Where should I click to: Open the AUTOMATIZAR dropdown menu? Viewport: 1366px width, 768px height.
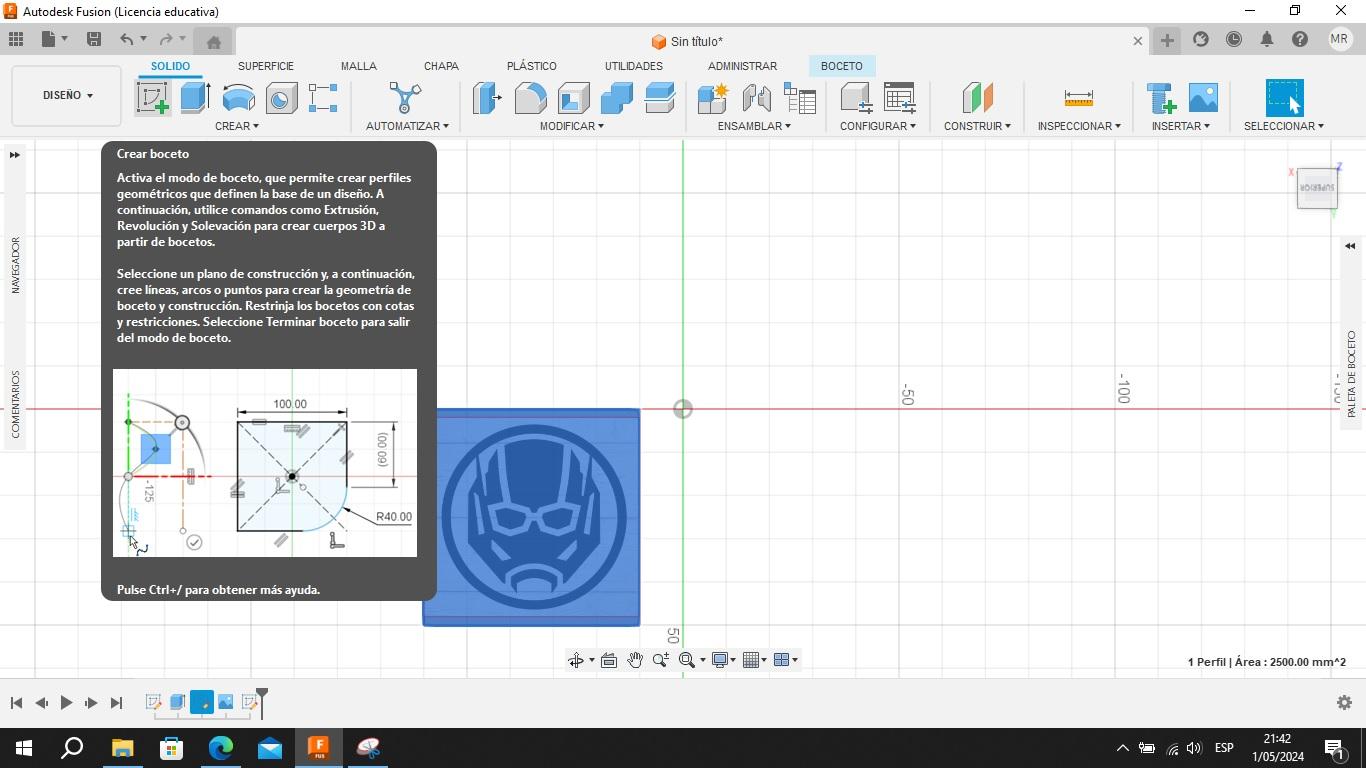(407, 126)
